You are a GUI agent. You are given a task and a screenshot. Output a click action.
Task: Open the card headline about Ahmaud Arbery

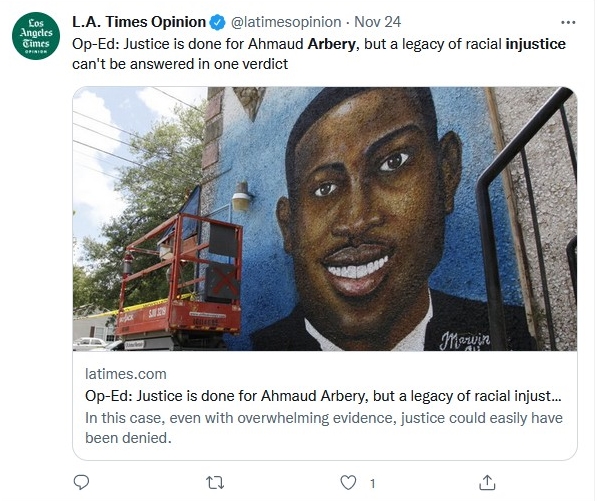coord(323,396)
